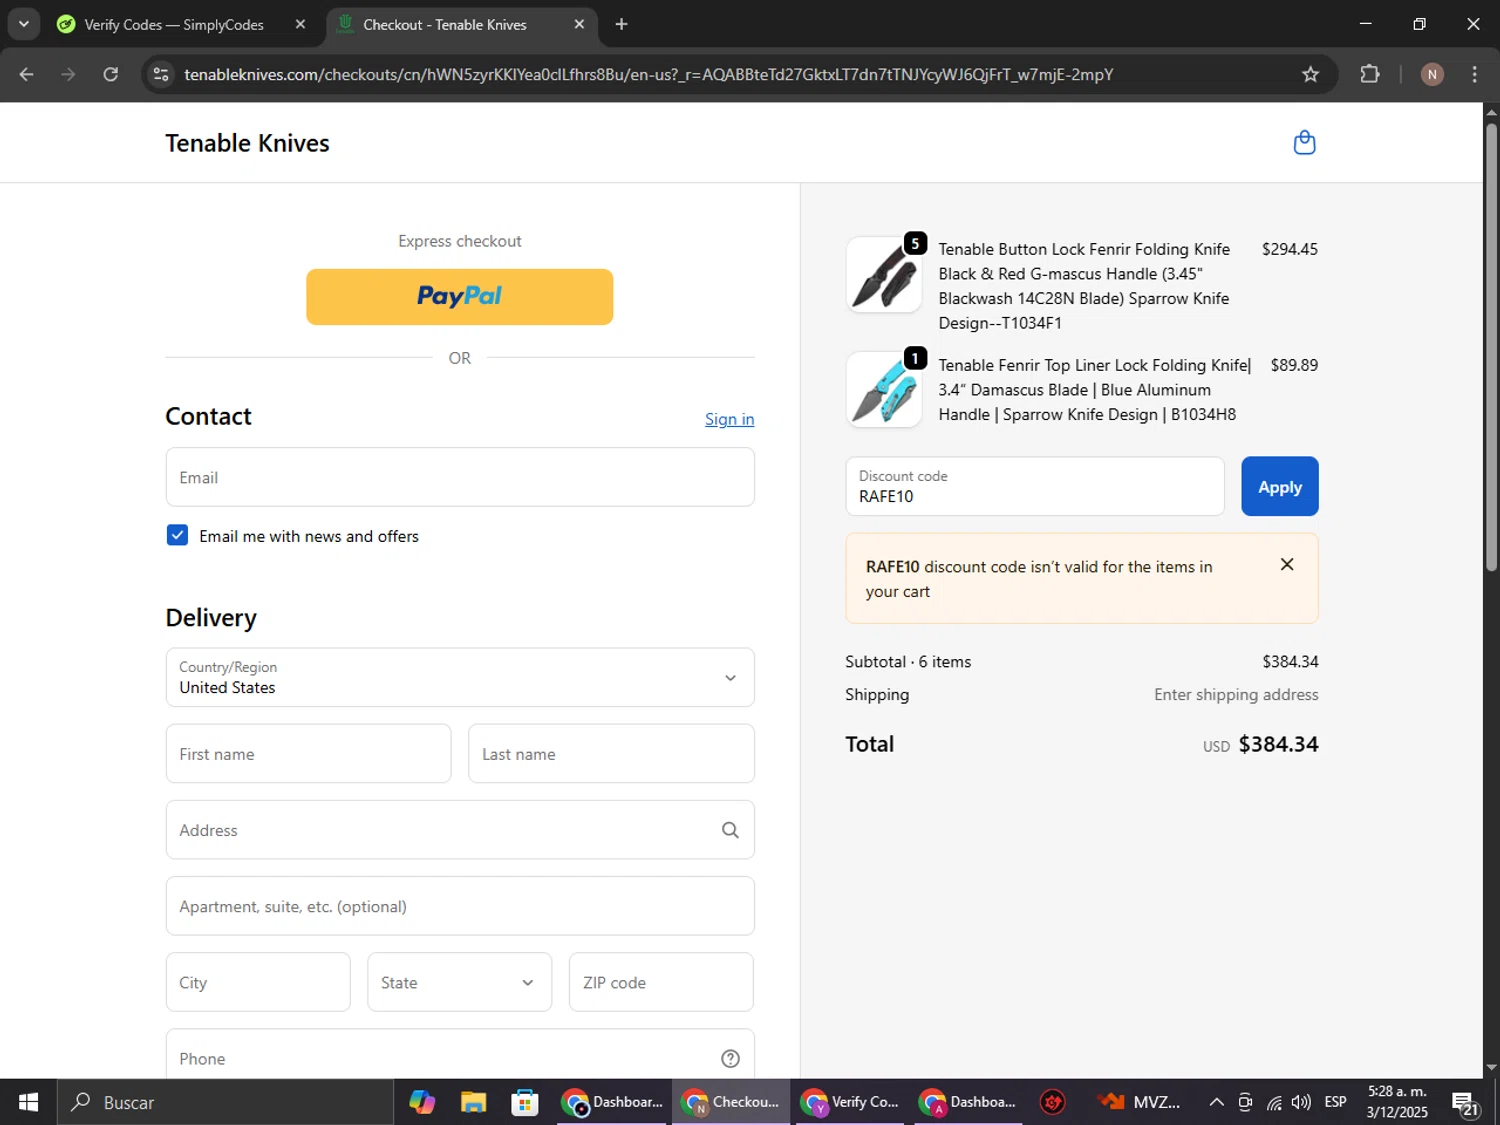Open a new browser tab
This screenshot has width=1500, height=1125.
point(621,24)
